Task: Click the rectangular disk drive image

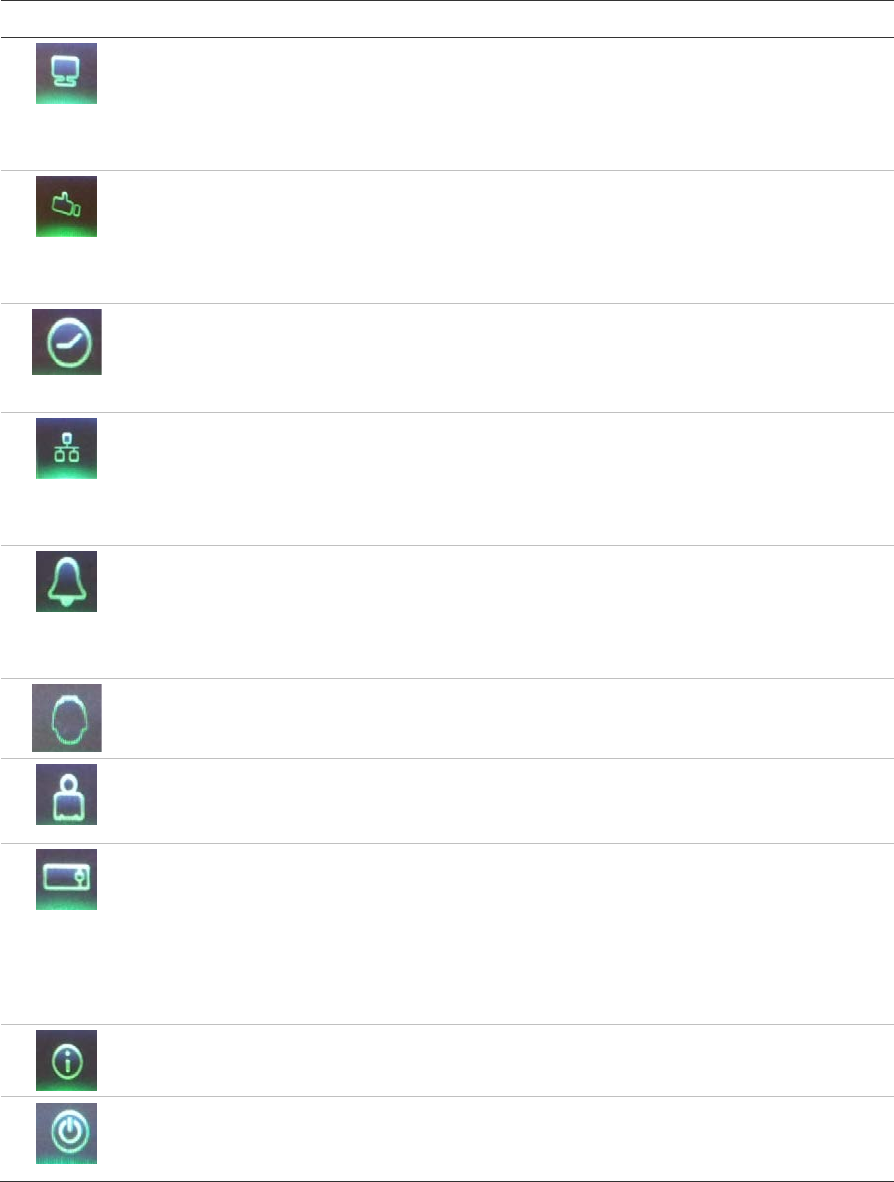Action: tap(66, 879)
